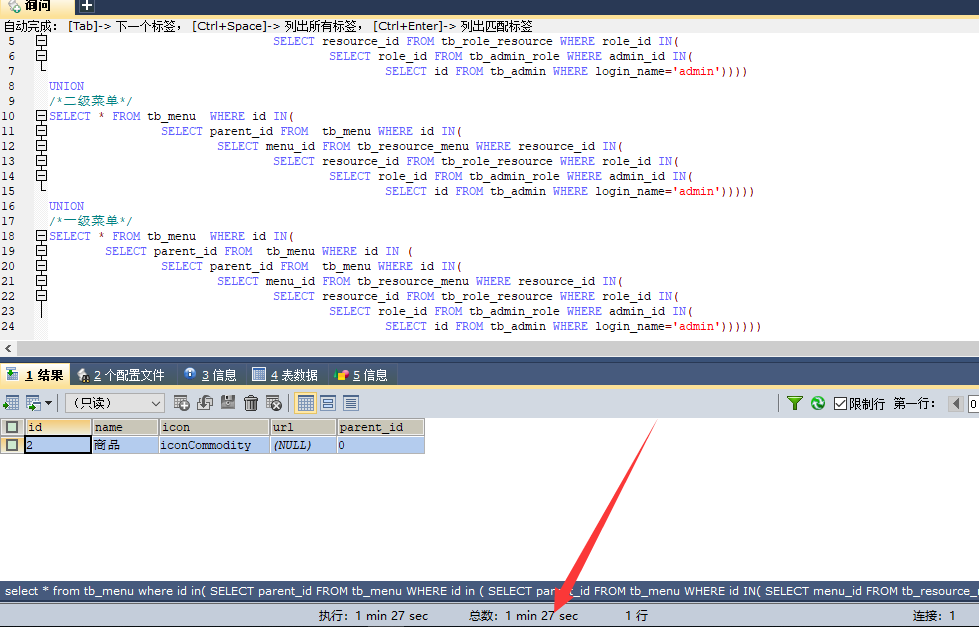Viewport: 979px width, 627px height.
Task: Click the previous page arrow button
Action: 956,403
